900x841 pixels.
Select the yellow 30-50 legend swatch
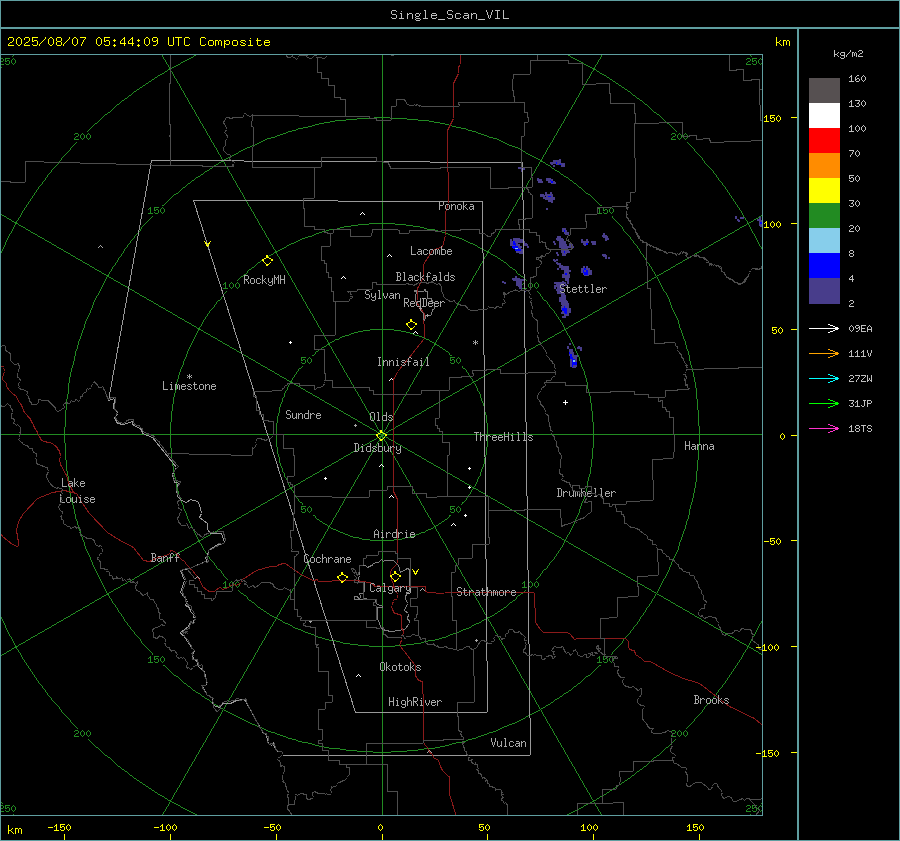[x=824, y=191]
